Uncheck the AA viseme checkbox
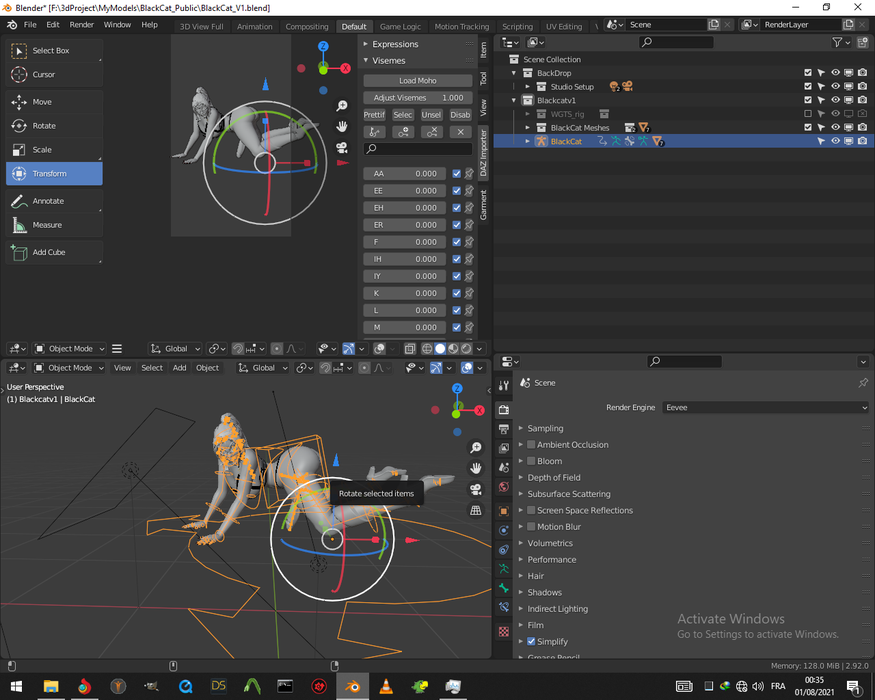 pyautogui.click(x=456, y=174)
